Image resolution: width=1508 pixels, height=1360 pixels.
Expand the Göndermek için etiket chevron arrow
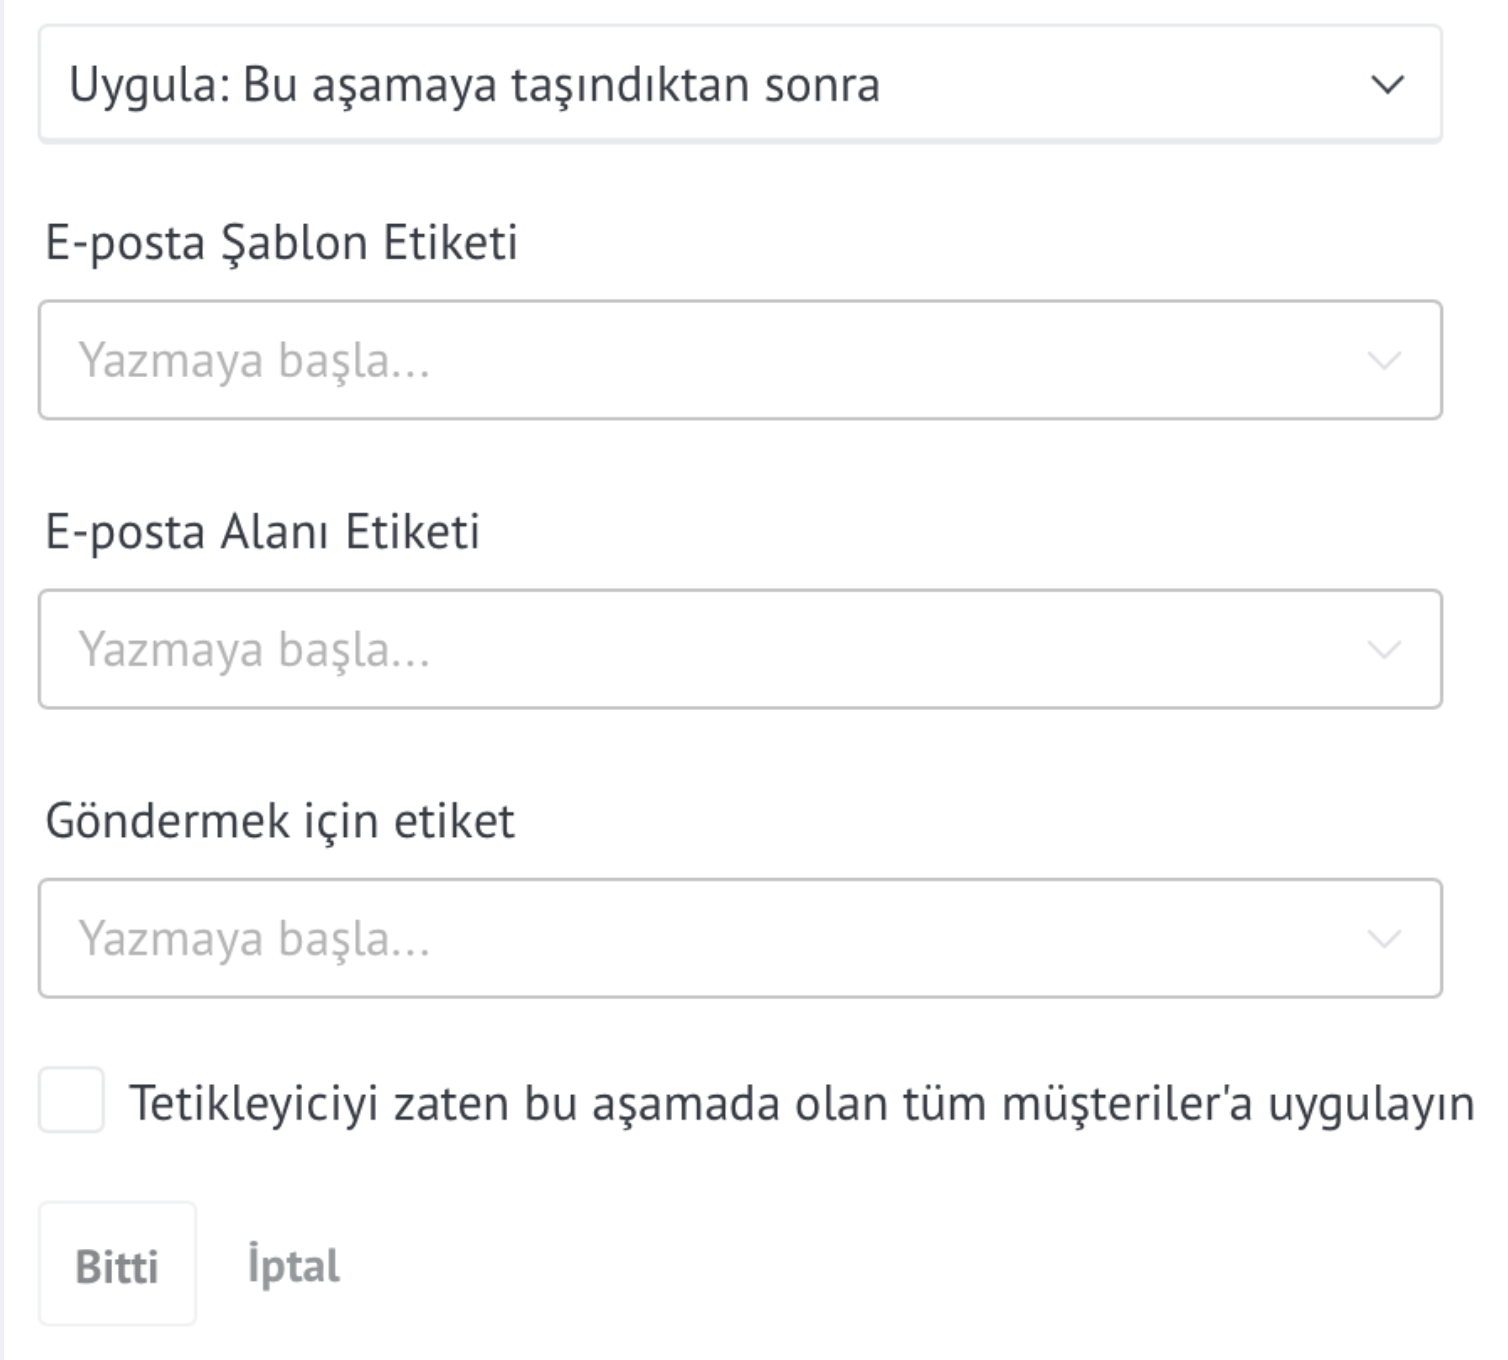tap(1384, 939)
